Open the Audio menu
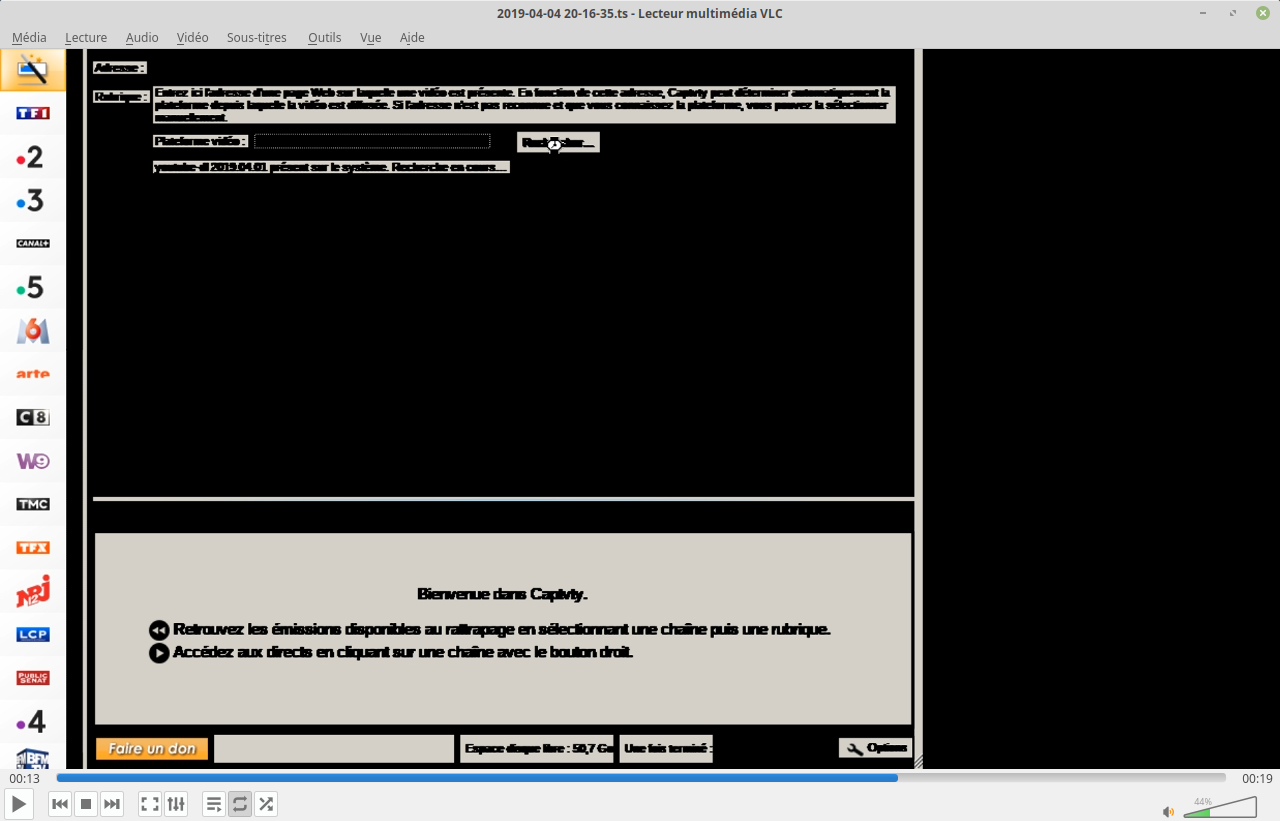 tap(141, 37)
